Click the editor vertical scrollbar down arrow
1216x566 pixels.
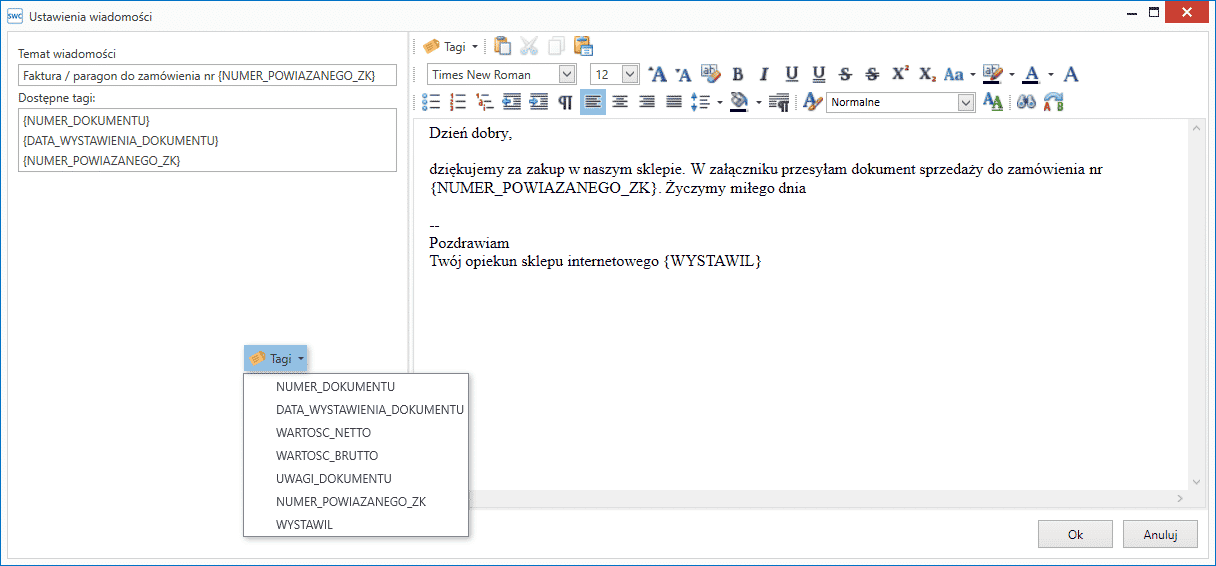(1197, 481)
